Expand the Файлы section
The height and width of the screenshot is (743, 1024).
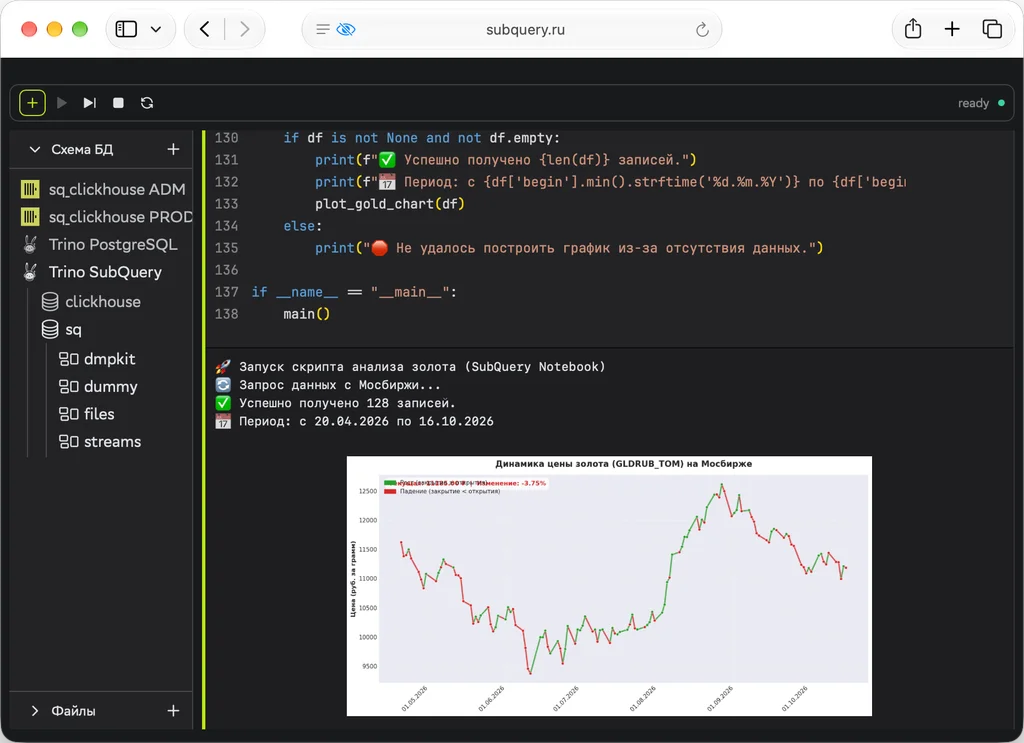pyautogui.click(x=35, y=710)
